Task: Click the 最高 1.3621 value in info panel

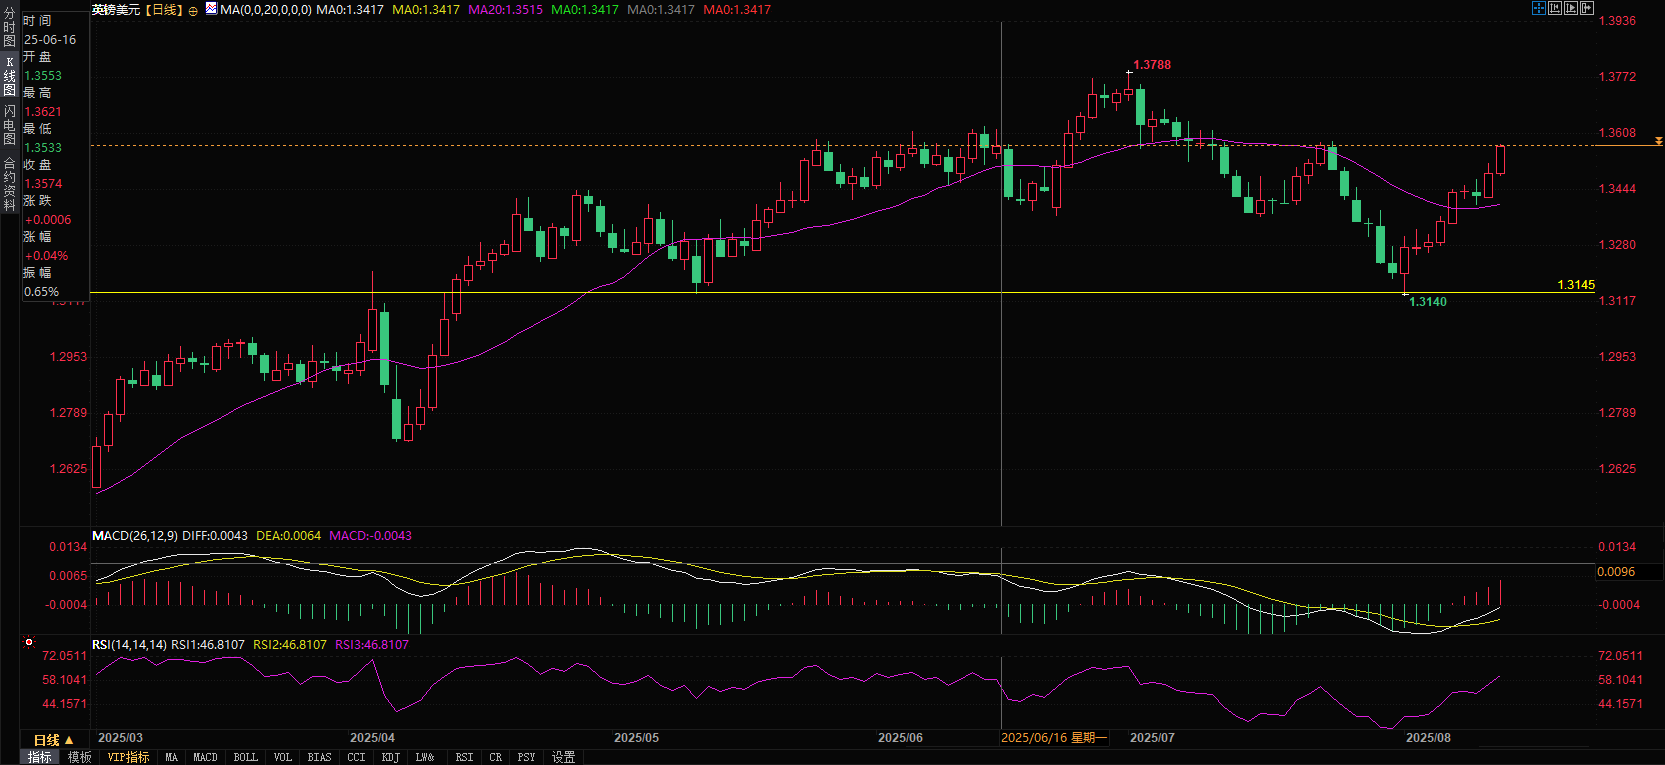Action: tap(43, 112)
